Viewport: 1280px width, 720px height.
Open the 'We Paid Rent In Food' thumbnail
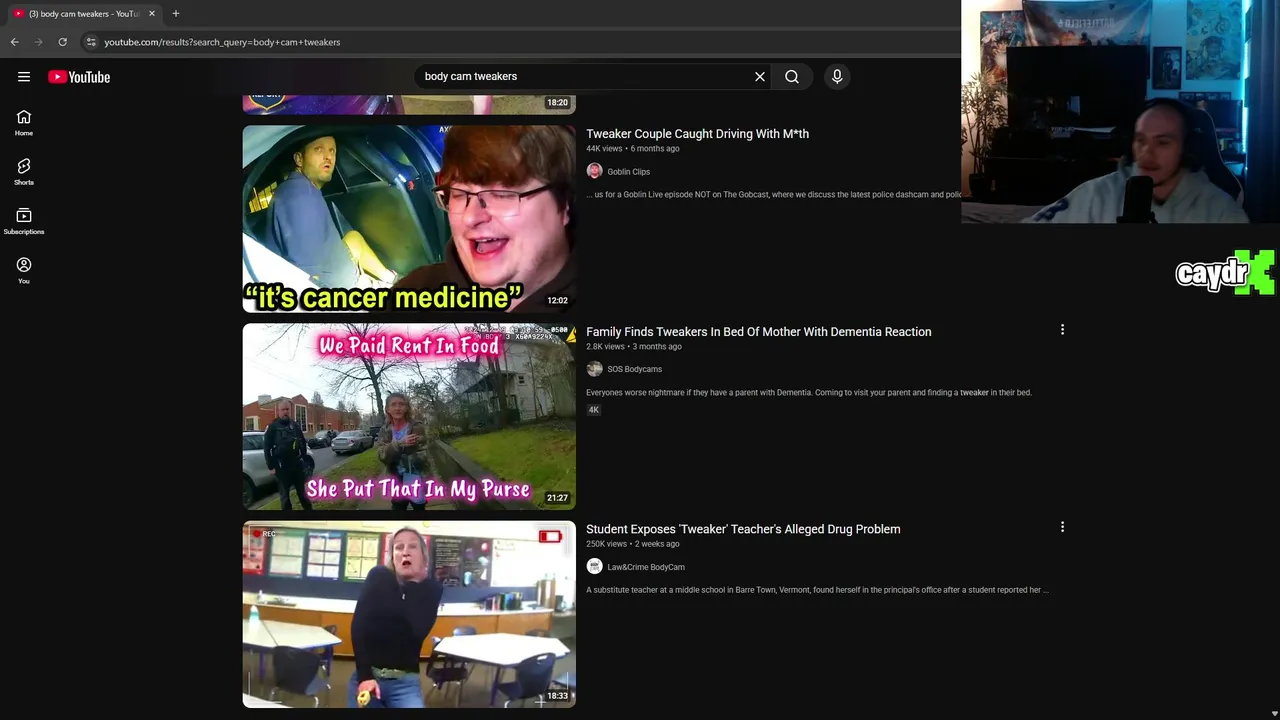point(409,416)
